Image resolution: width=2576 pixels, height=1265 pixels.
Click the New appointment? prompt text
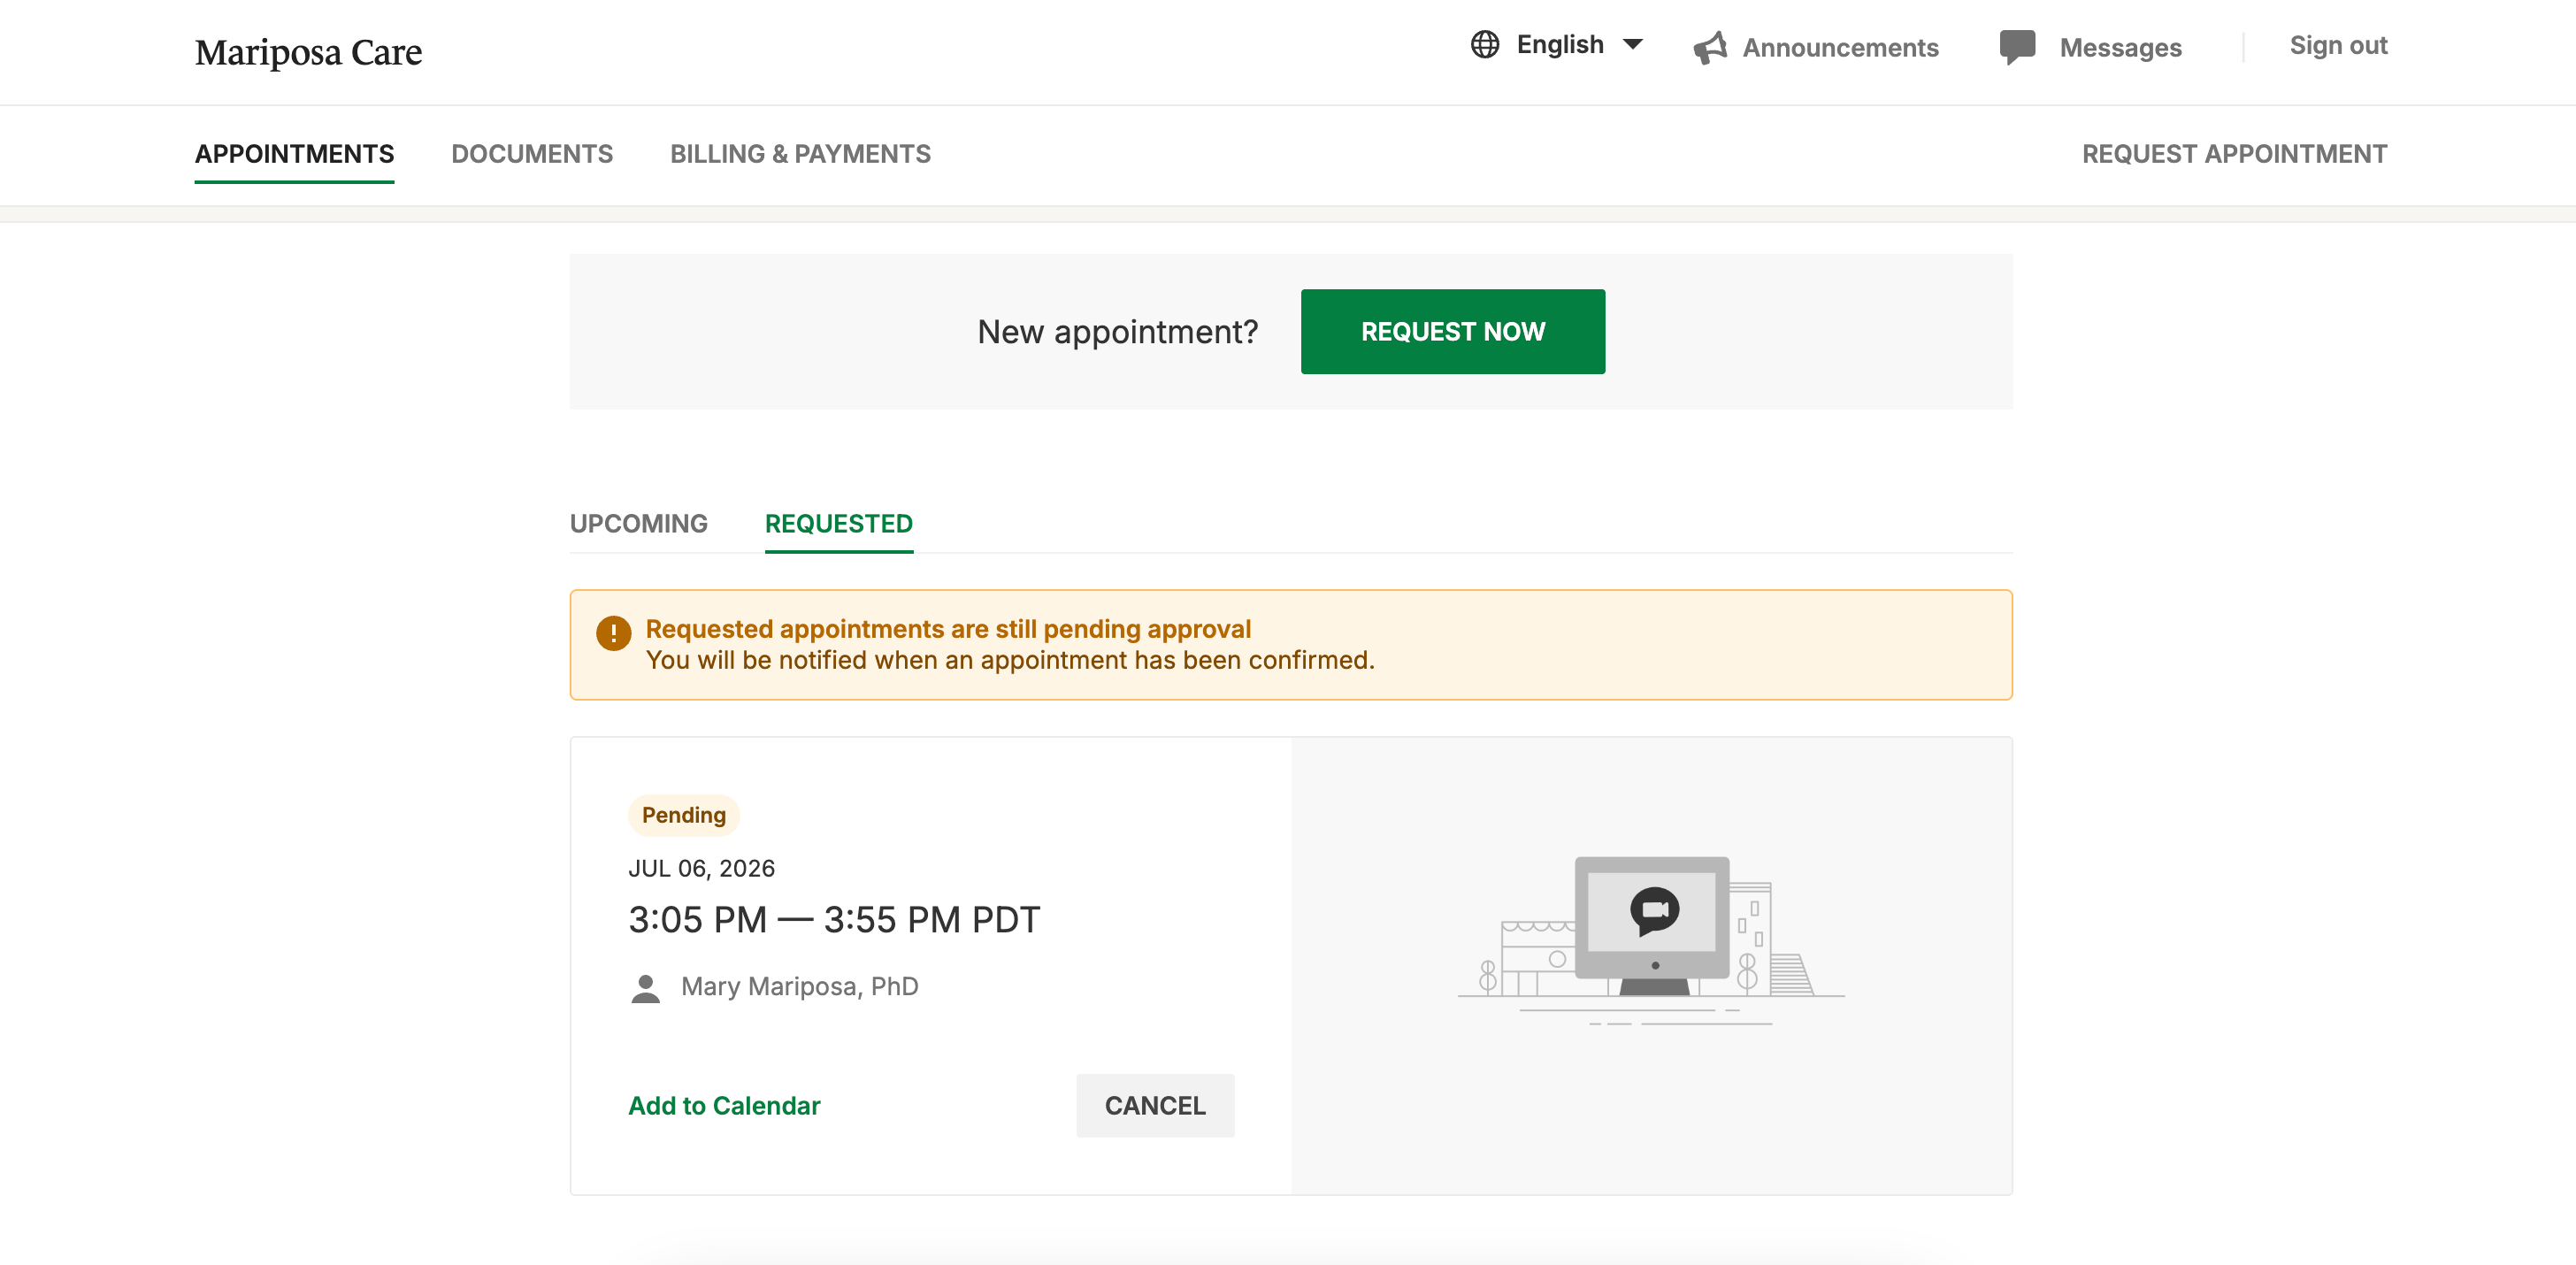(1117, 332)
